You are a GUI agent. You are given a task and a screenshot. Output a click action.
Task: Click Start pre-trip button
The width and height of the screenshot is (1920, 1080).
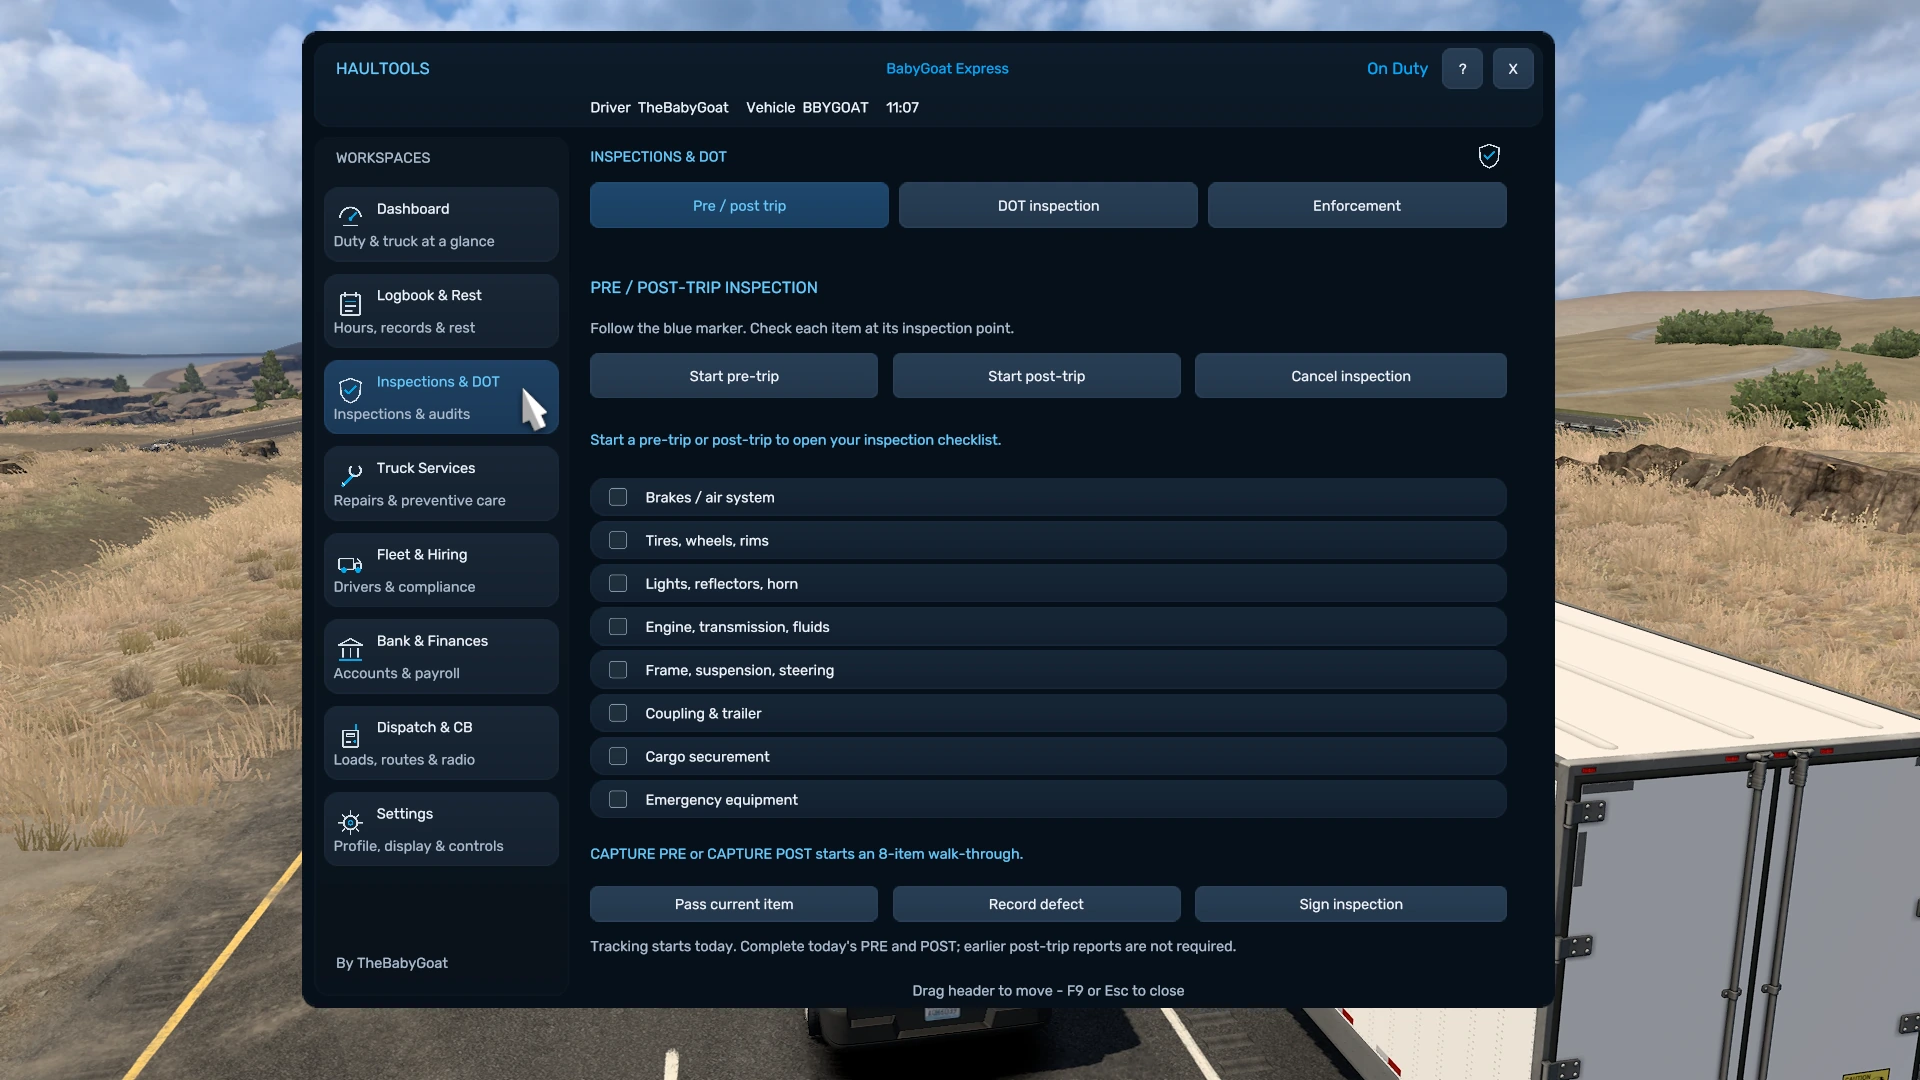click(734, 376)
